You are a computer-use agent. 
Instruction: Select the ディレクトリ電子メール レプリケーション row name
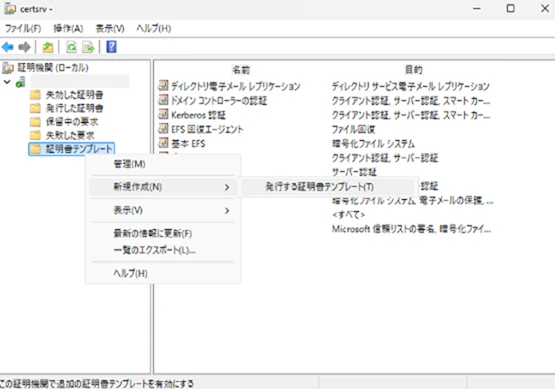click(x=236, y=86)
